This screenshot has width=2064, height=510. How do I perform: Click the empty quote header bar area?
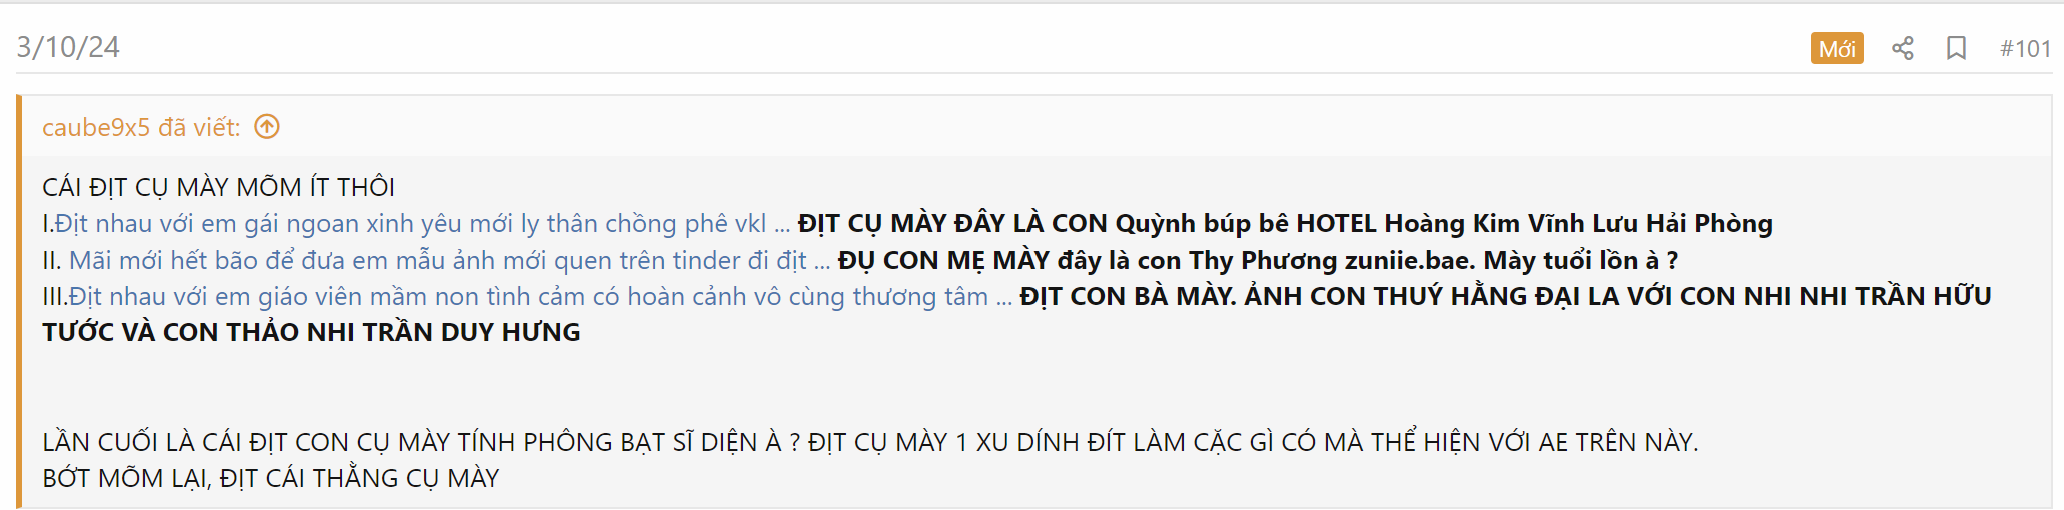tap(1150, 127)
